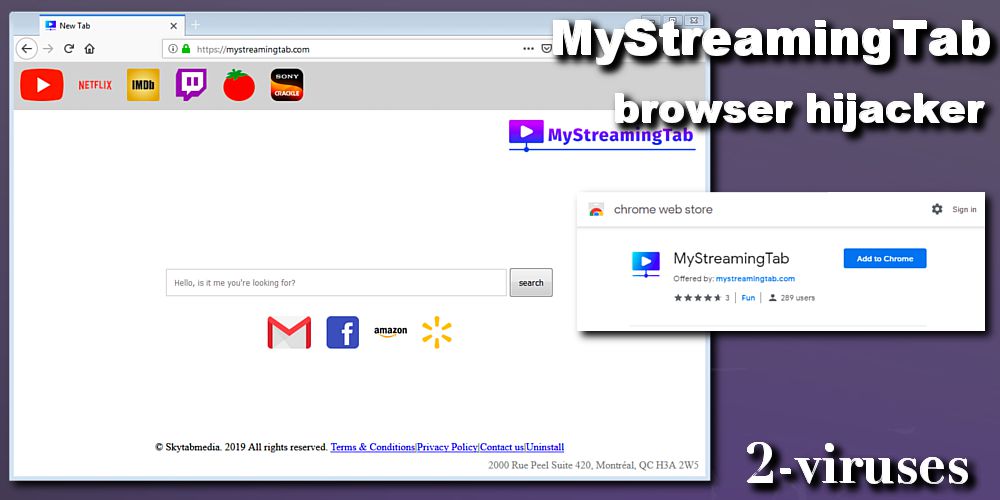Image resolution: width=1000 pixels, height=500 pixels.
Task: Open the Sony Crackle shortcut
Action: [287, 85]
